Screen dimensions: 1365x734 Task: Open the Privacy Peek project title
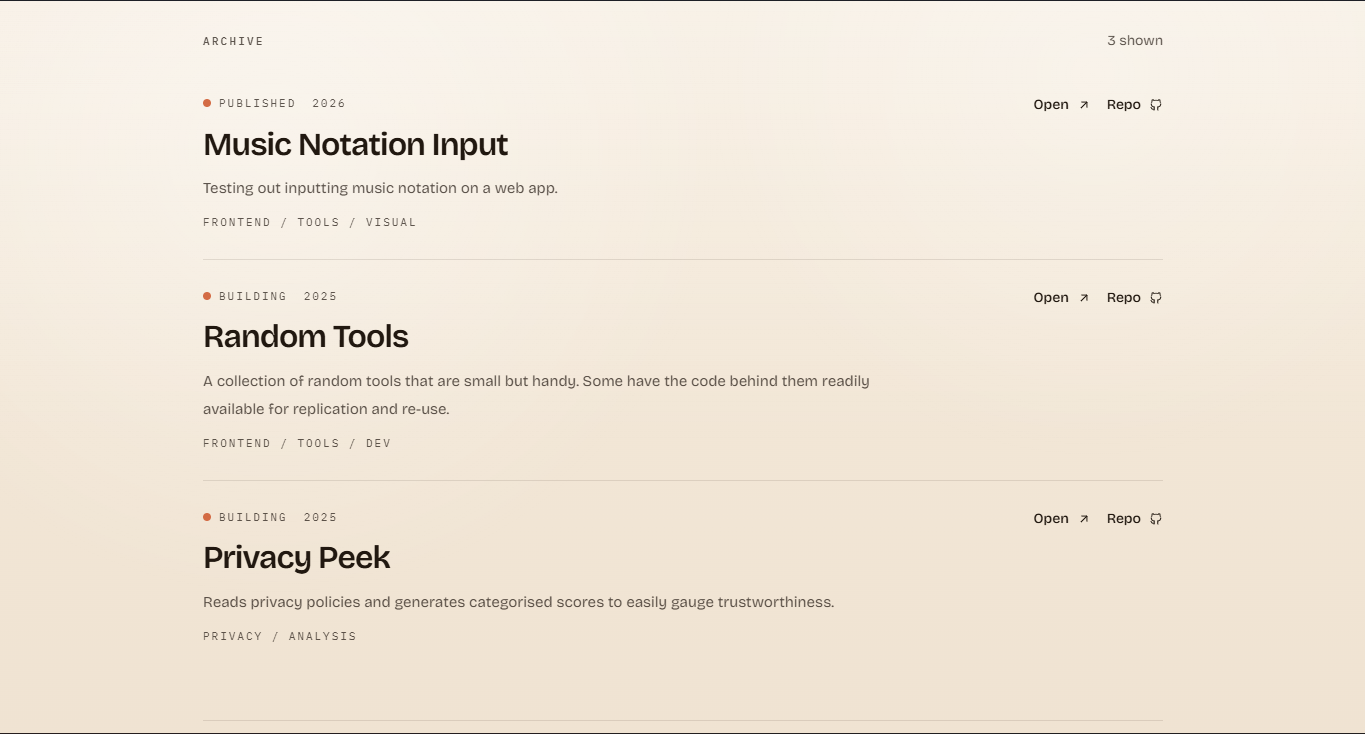click(296, 558)
